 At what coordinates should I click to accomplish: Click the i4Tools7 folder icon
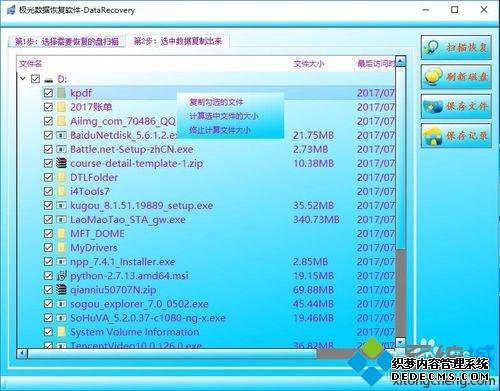[x=61, y=191]
